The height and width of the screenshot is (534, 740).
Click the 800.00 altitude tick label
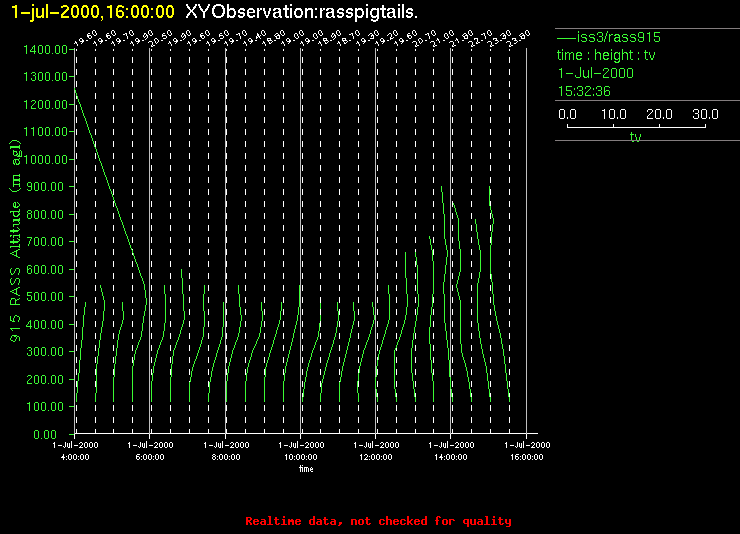click(47, 215)
